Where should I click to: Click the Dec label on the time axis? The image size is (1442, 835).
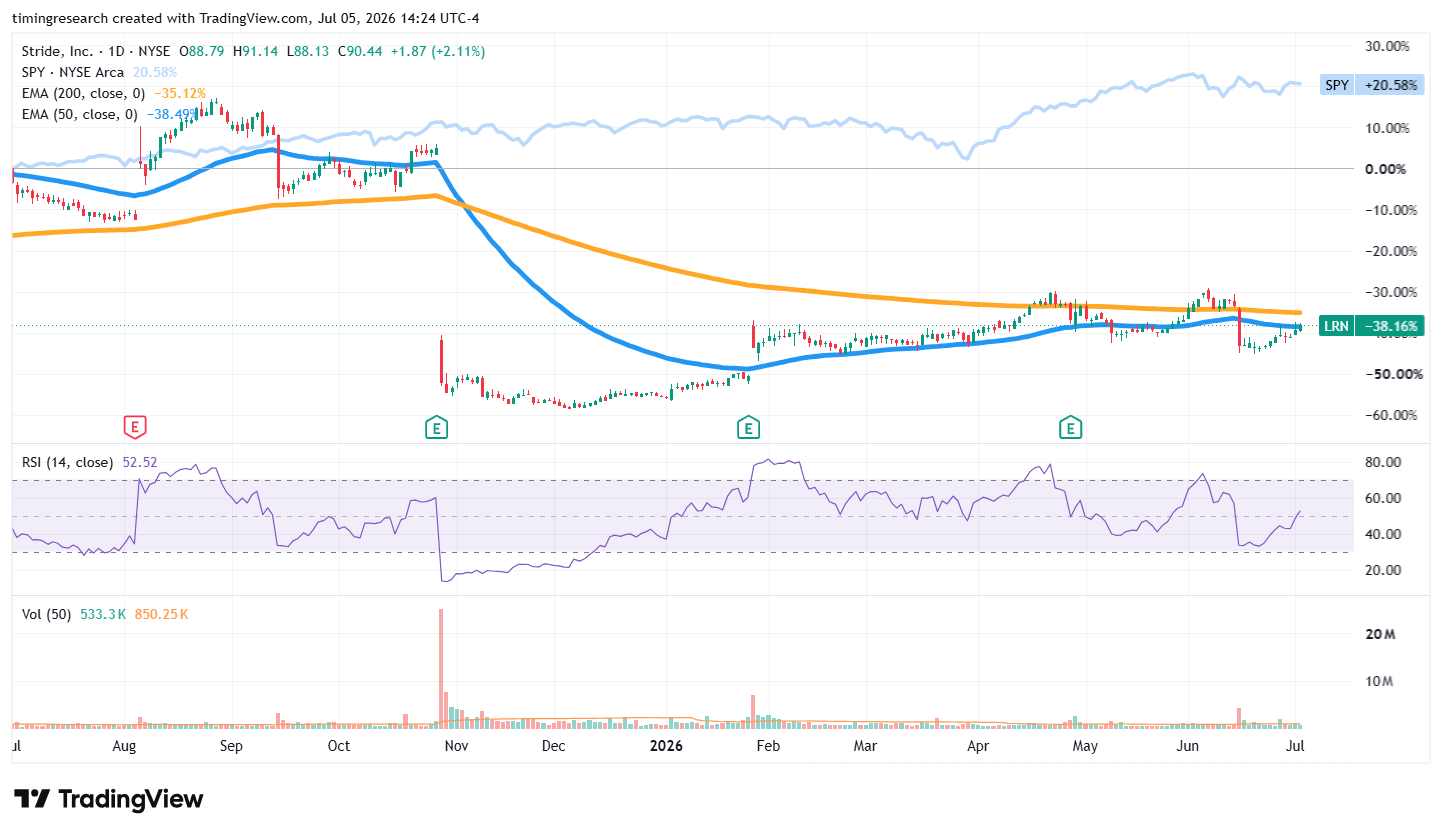pyautogui.click(x=553, y=746)
